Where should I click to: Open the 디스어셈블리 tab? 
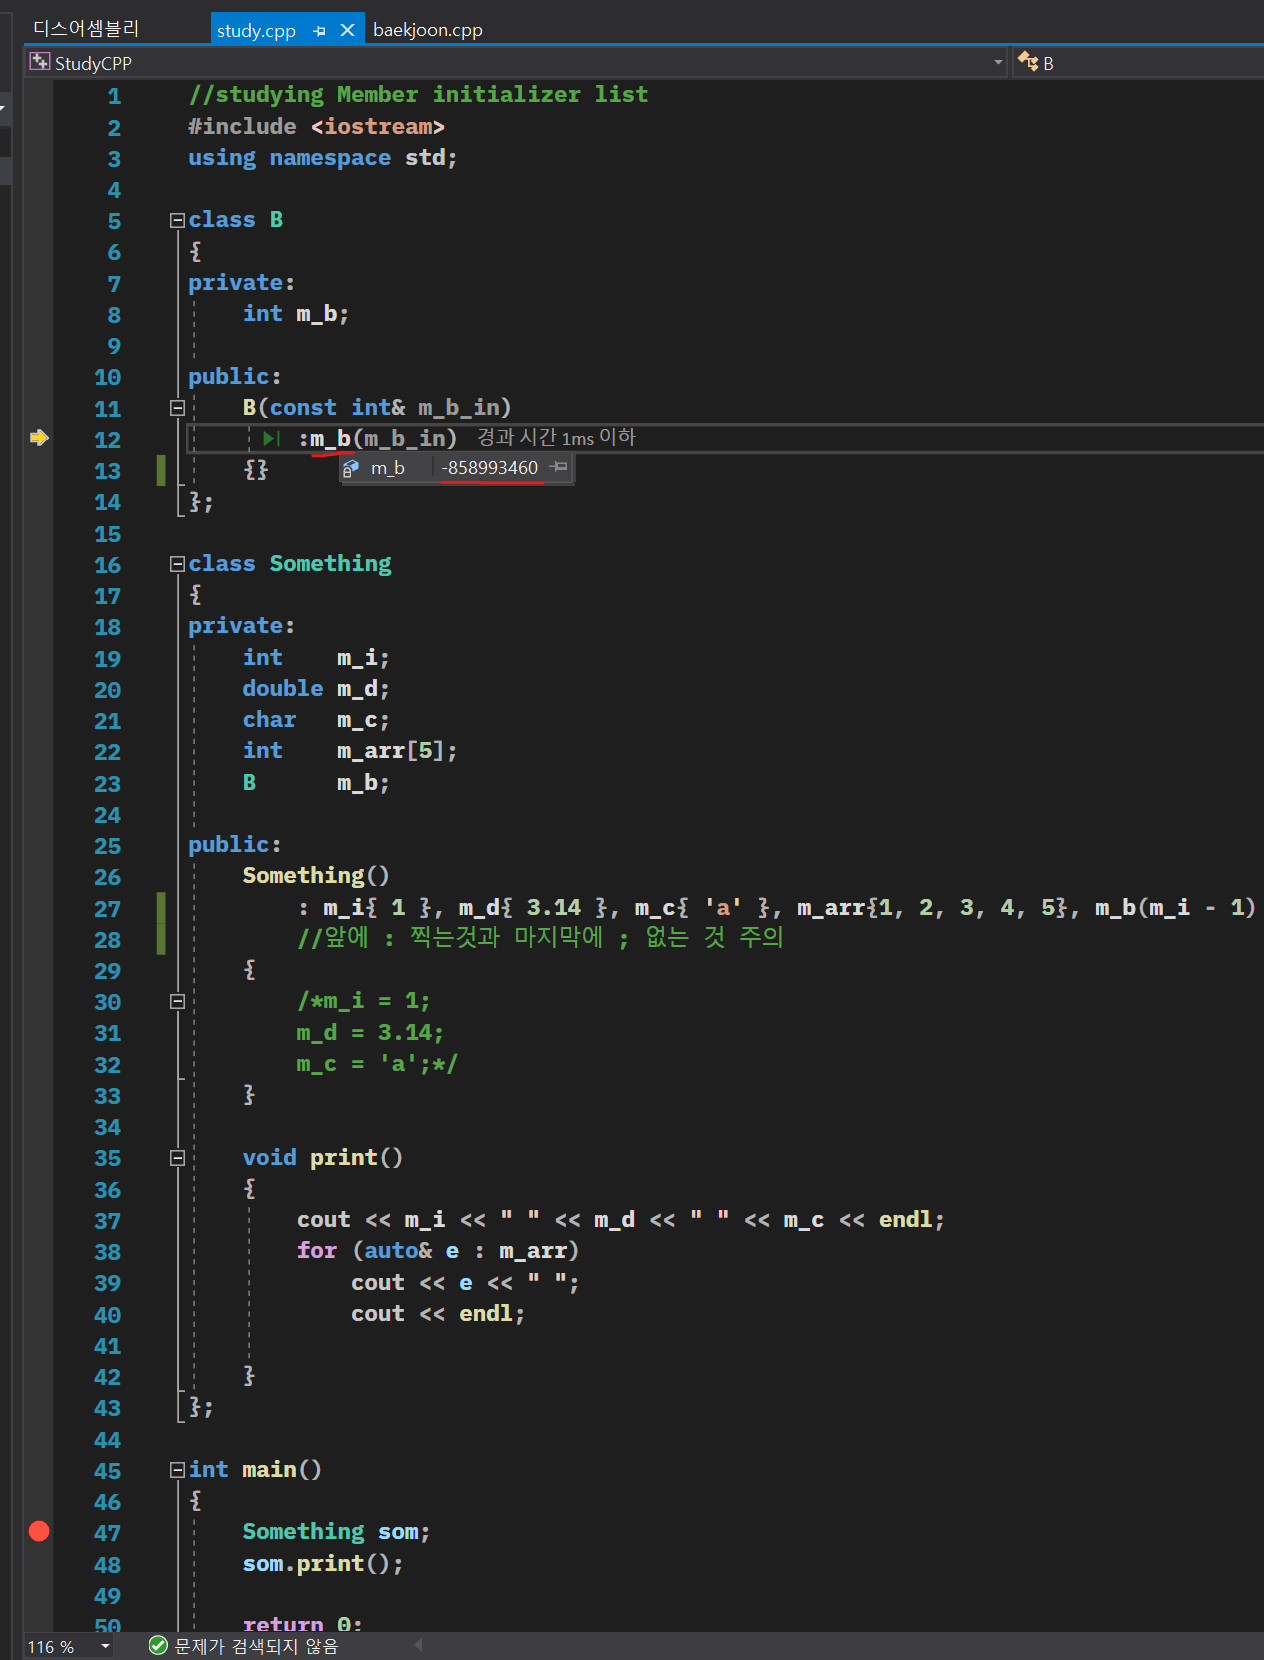[x=86, y=29]
